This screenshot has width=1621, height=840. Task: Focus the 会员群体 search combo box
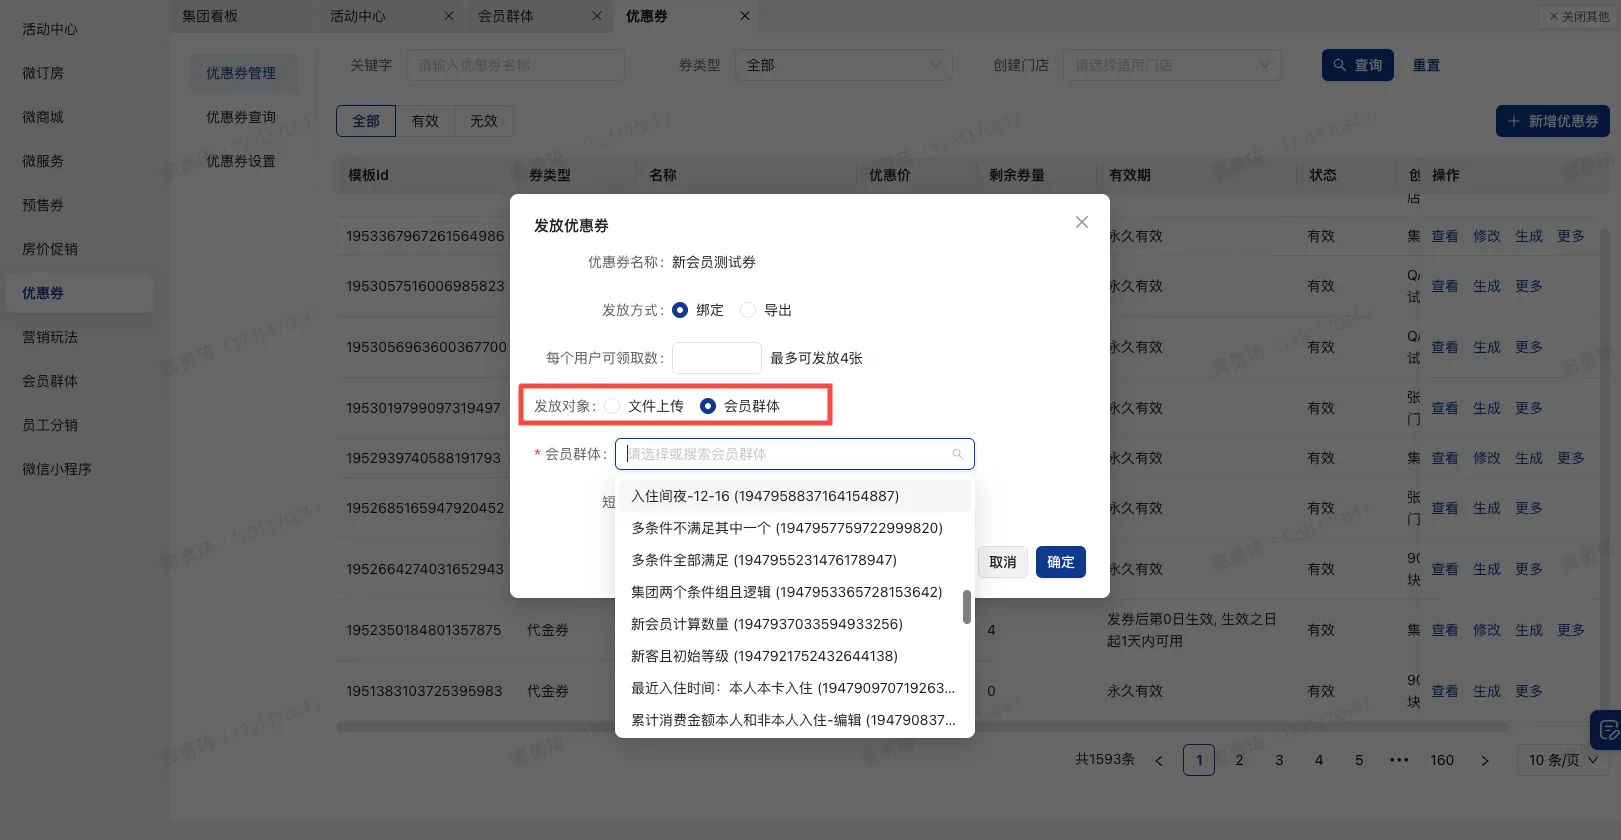[x=794, y=454]
